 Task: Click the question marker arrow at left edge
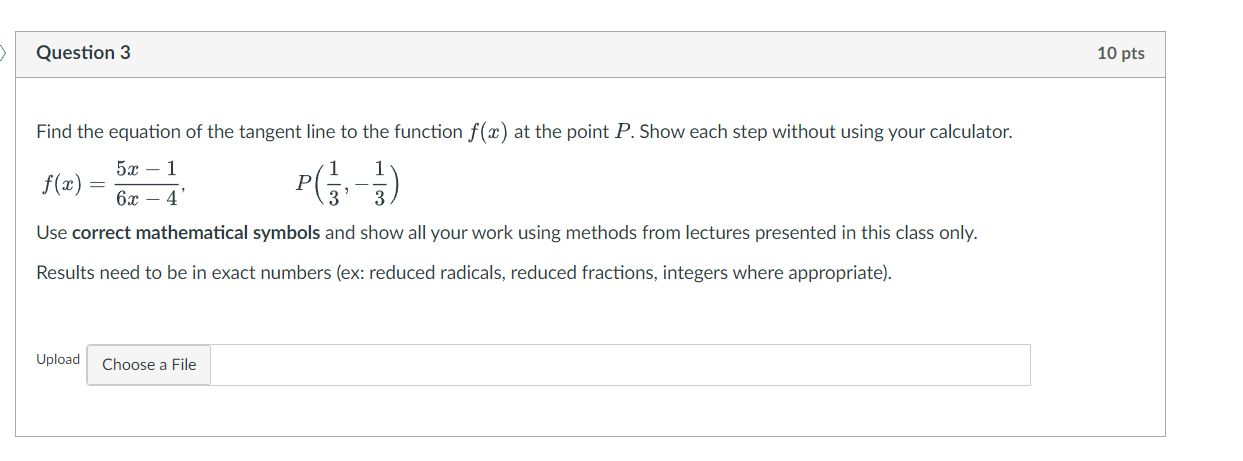[x=3, y=52]
